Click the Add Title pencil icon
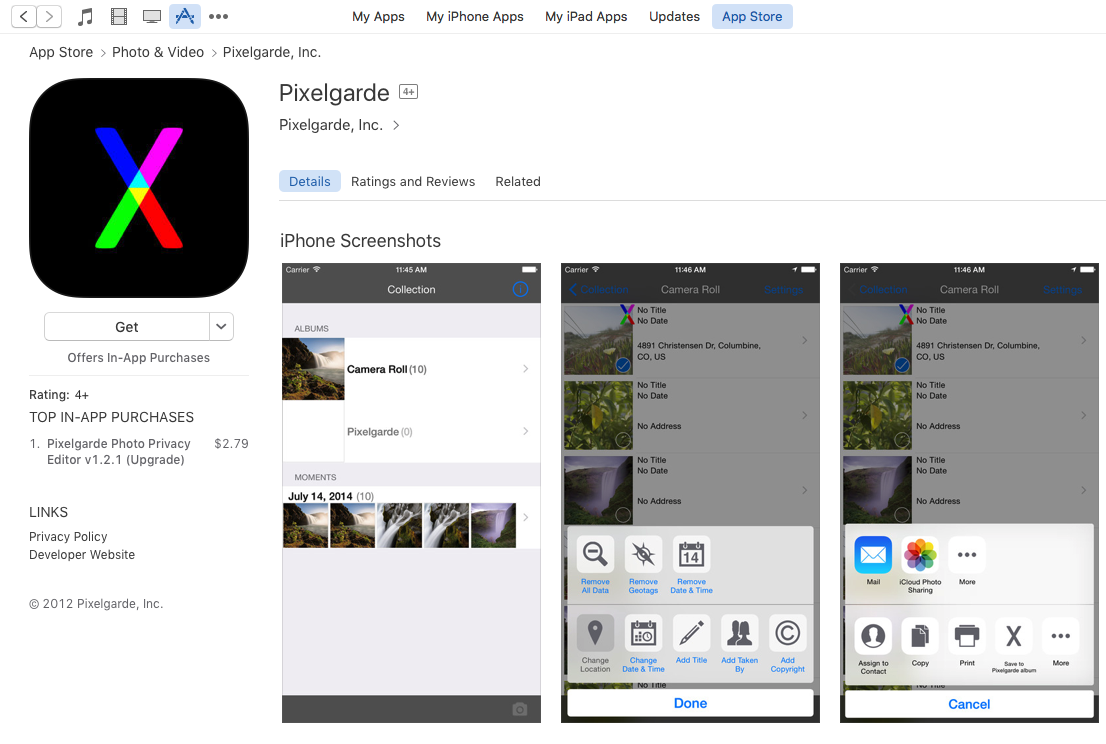Viewport: 1106px width, 744px height. (691, 633)
